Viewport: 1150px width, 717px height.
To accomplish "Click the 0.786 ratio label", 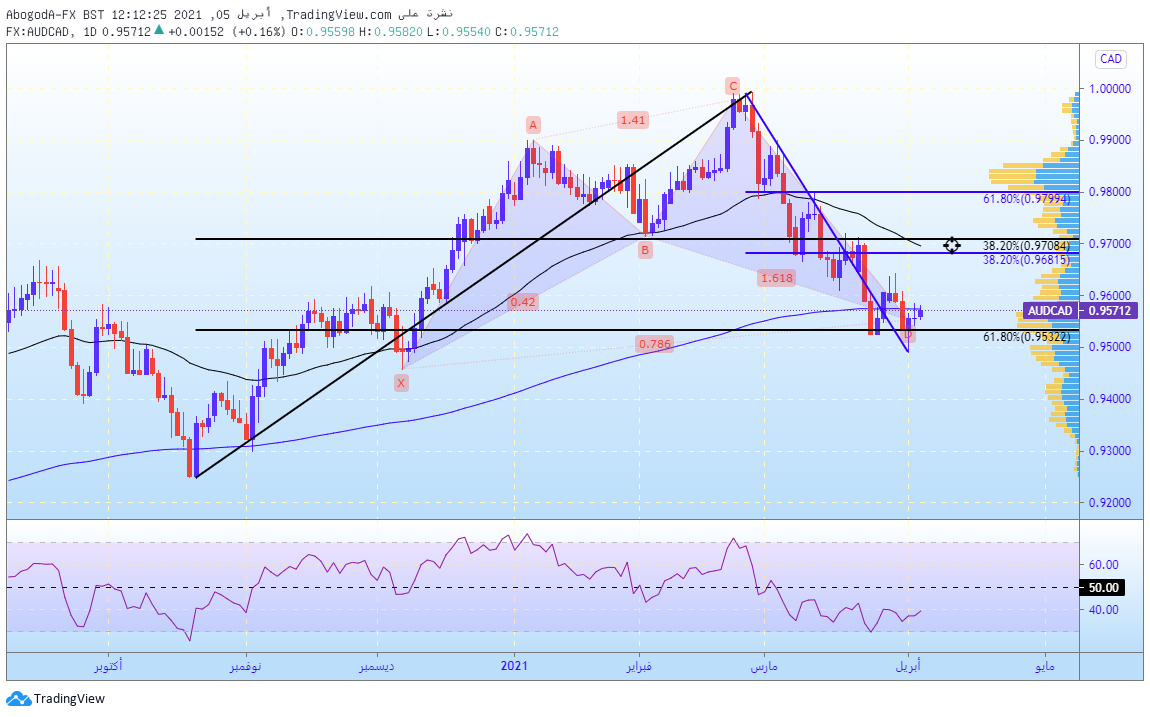I will coord(654,344).
